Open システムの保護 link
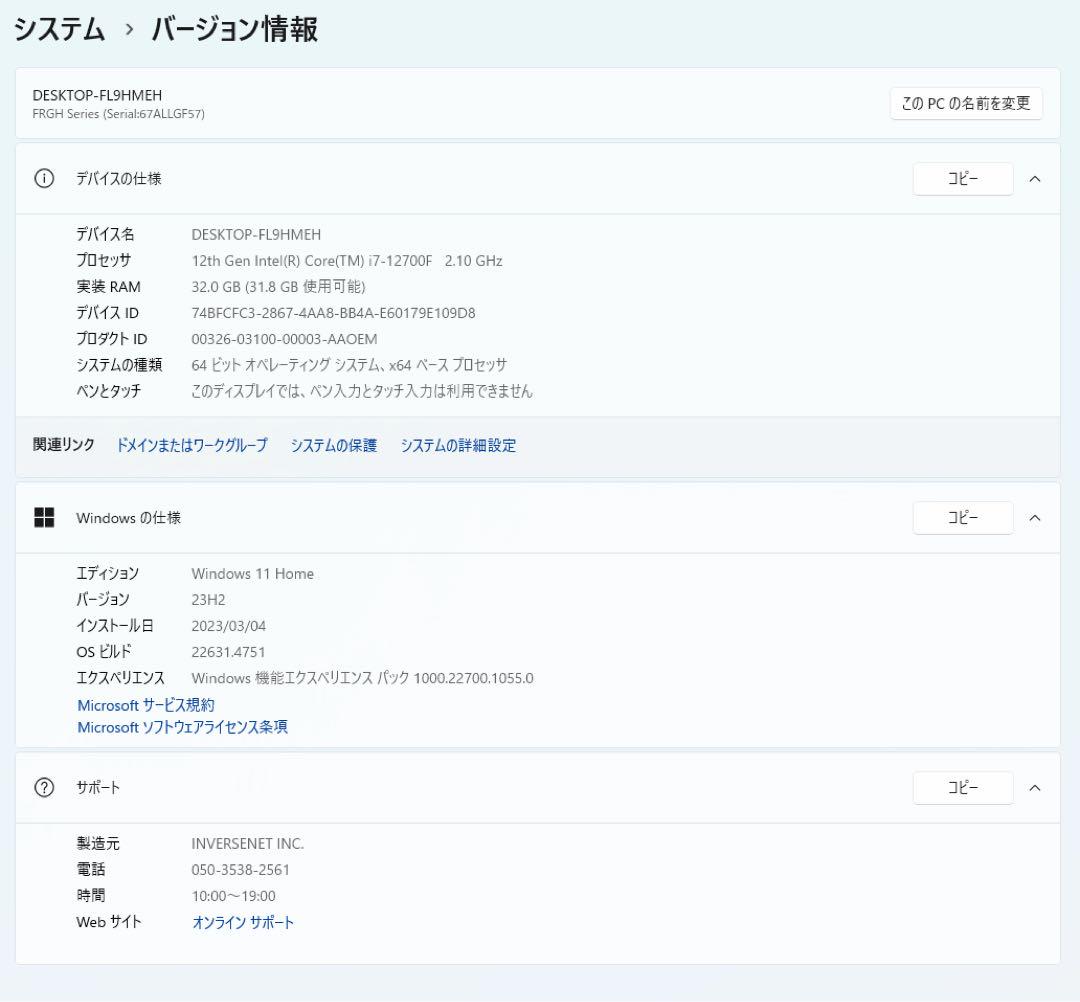Screen dimensions: 1080x1002 click(x=333, y=446)
